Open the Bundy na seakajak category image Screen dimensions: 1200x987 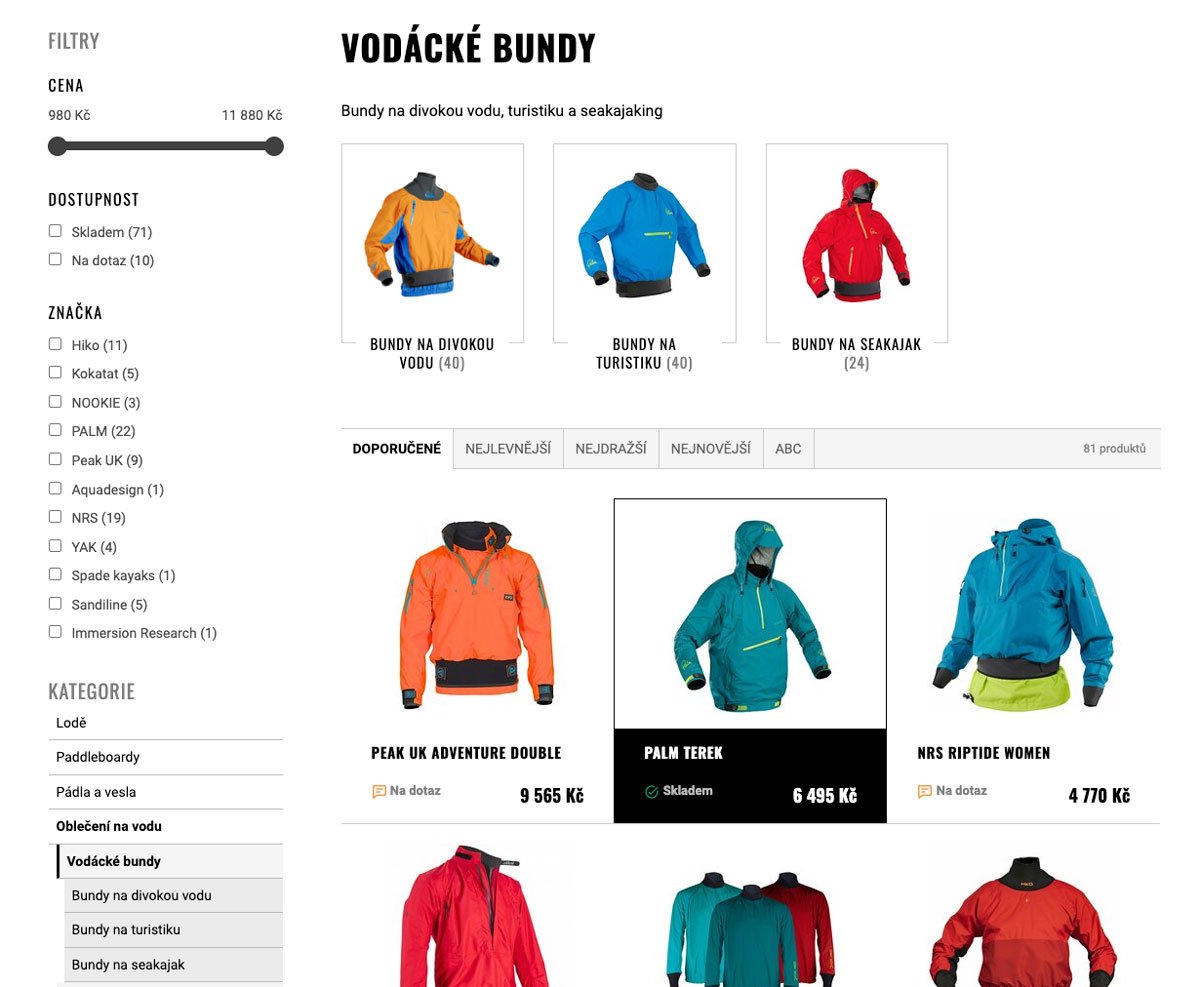coord(857,237)
